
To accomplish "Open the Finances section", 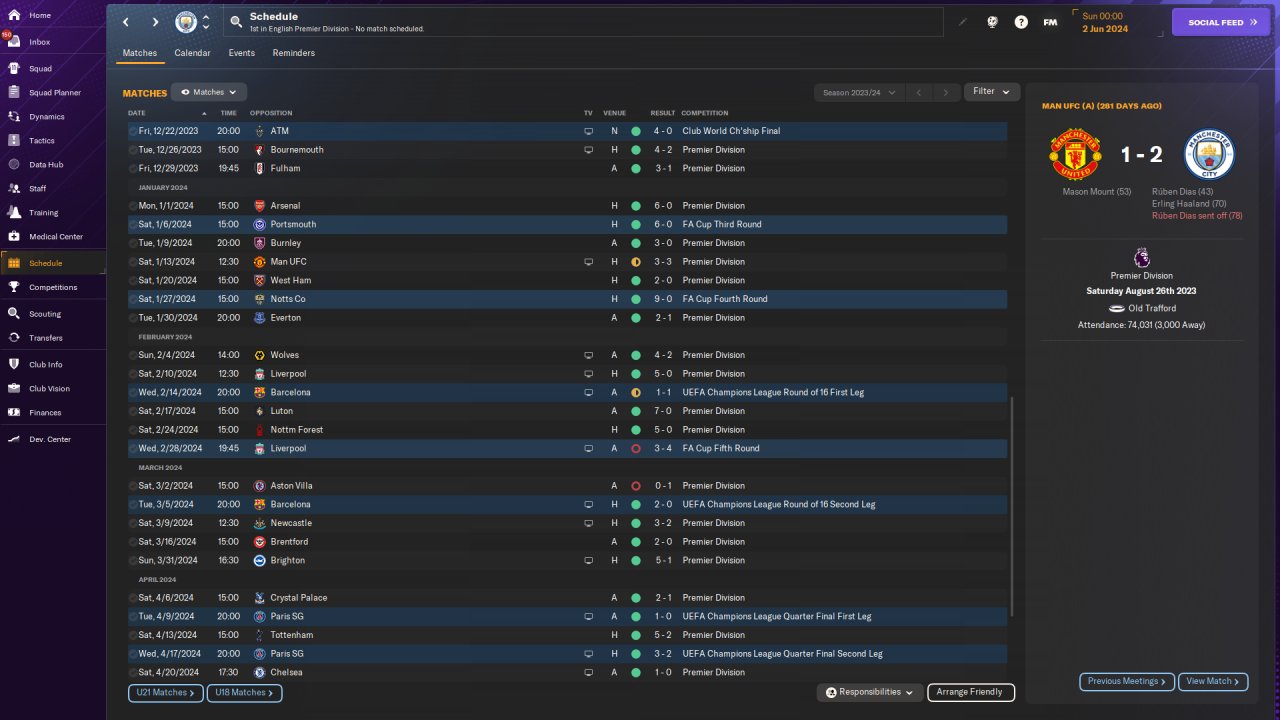I will tap(53, 413).
